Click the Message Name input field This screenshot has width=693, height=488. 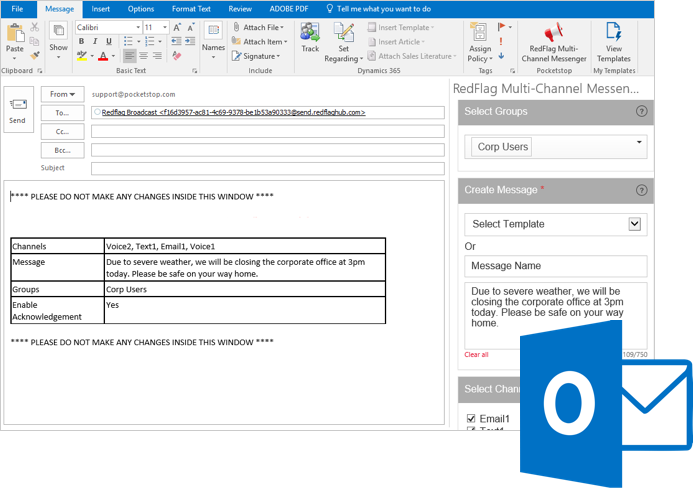pos(555,266)
